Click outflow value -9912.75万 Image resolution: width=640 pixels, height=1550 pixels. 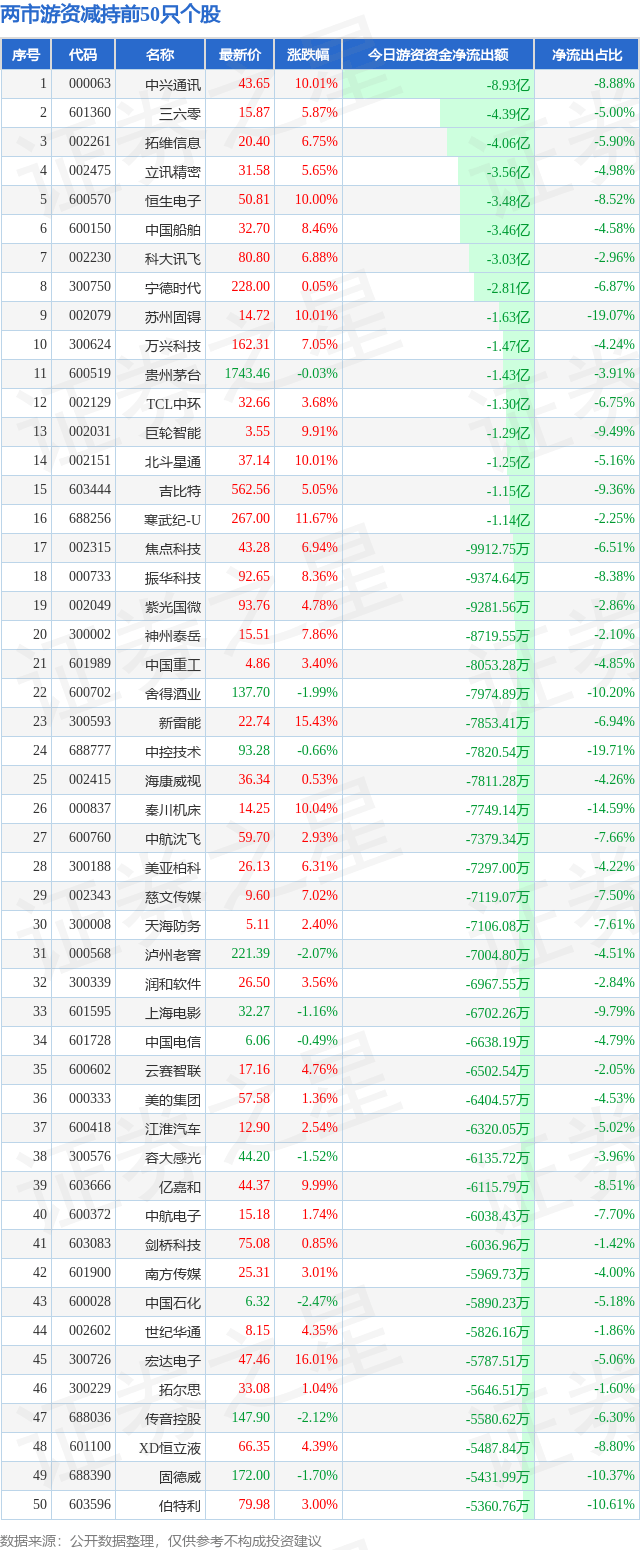[497, 548]
